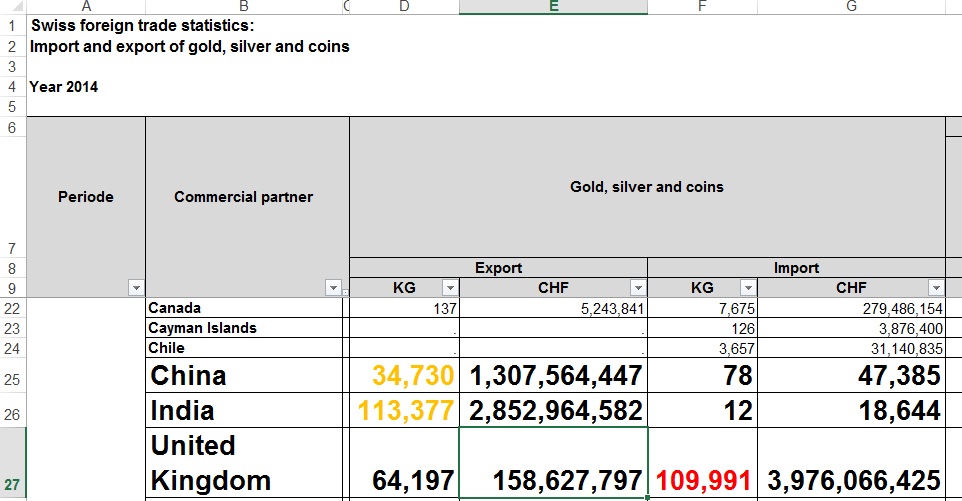Viewport: 962px width, 501px height.
Task: Select column E header
Action: click(553, 7)
